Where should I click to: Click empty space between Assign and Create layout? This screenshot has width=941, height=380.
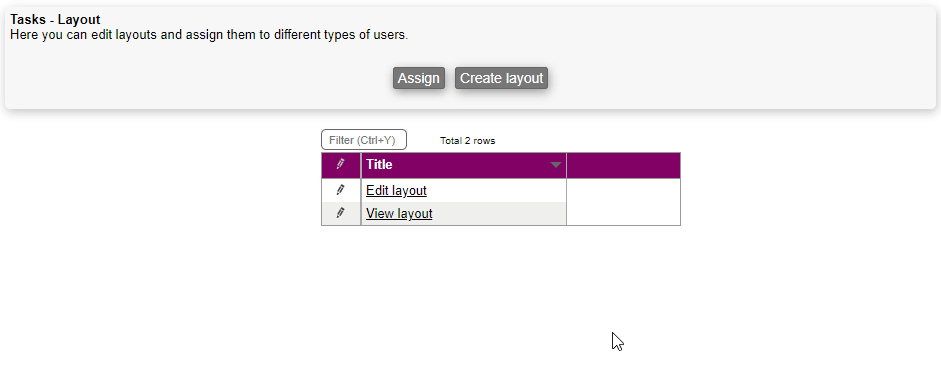click(449, 78)
